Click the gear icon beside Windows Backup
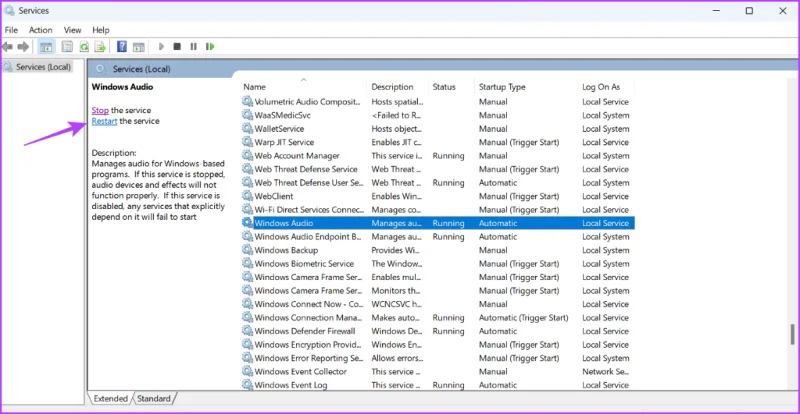The height and width of the screenshot is (414, 800). tap(247, 250)
